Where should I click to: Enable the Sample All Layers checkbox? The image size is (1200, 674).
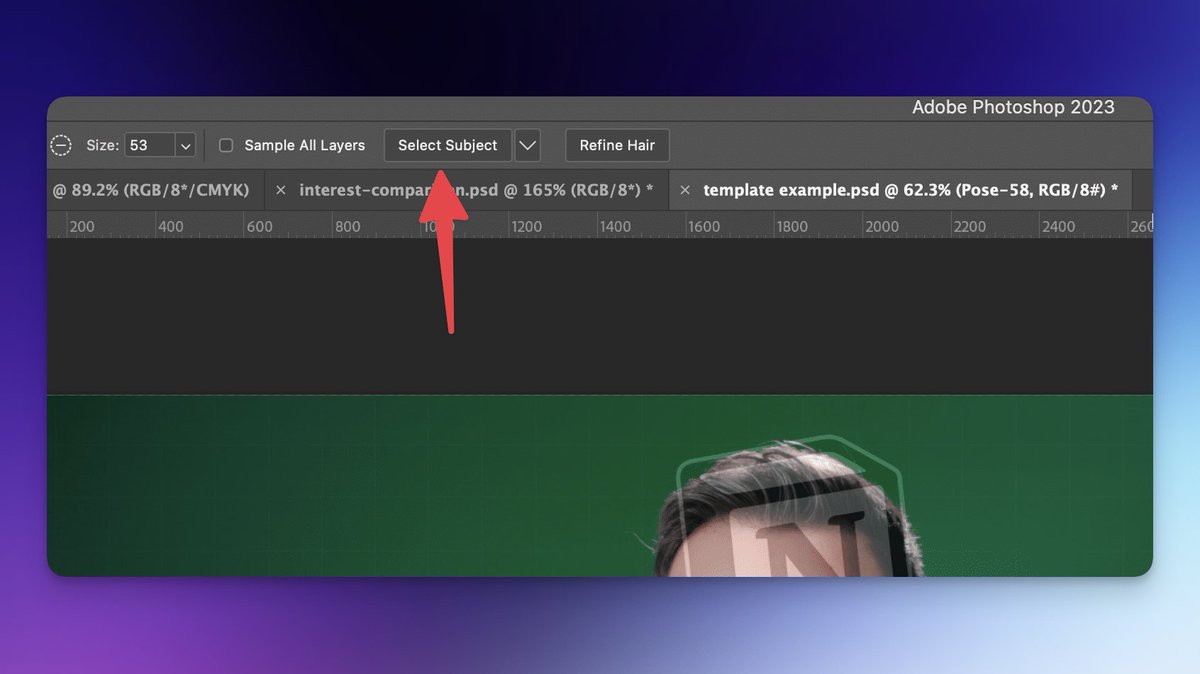(x=226, y=145)
